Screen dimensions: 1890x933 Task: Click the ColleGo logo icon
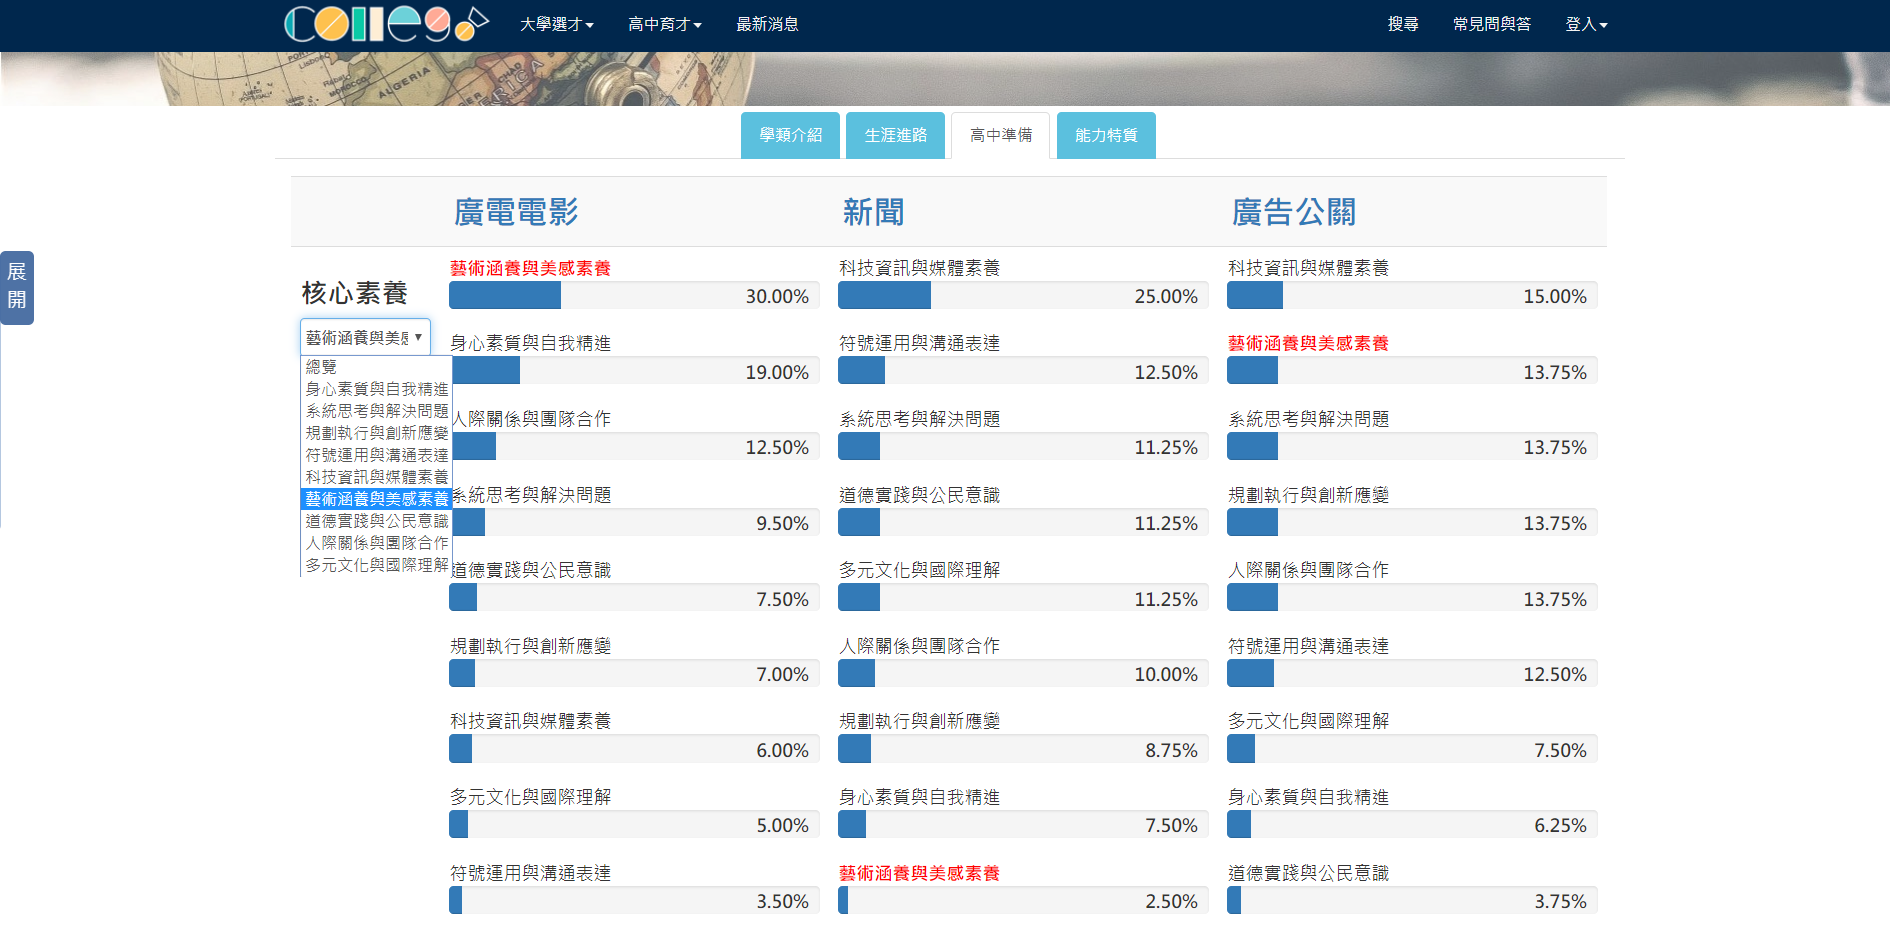(x=386, y=24)
